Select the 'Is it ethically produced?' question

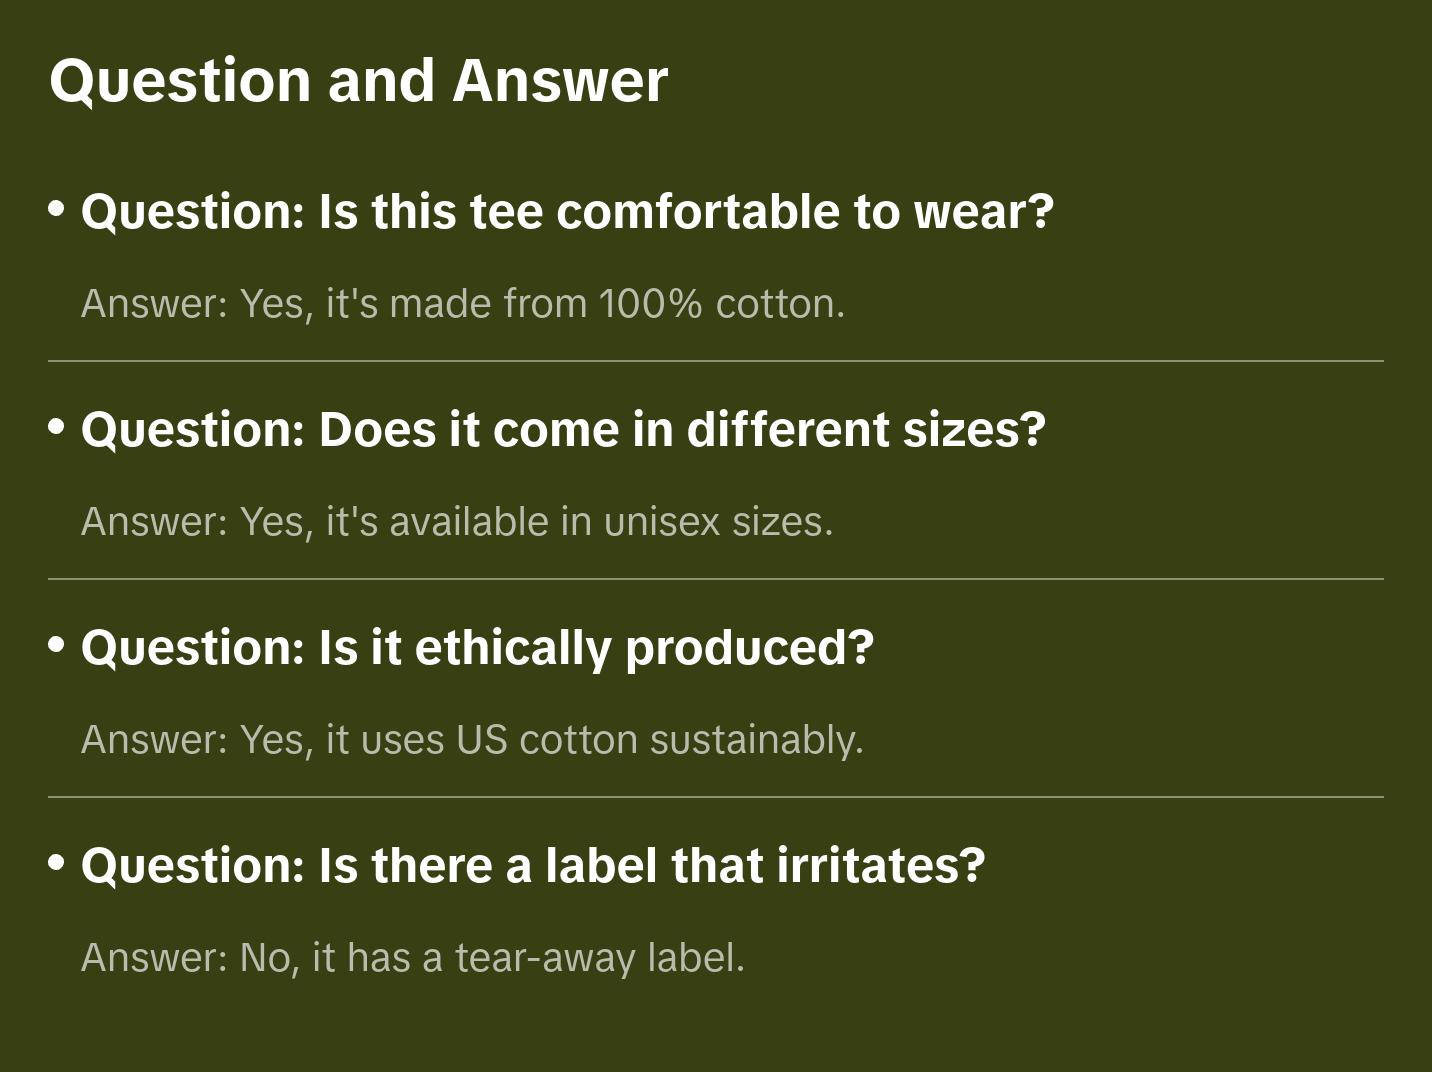tap(477, 647)
